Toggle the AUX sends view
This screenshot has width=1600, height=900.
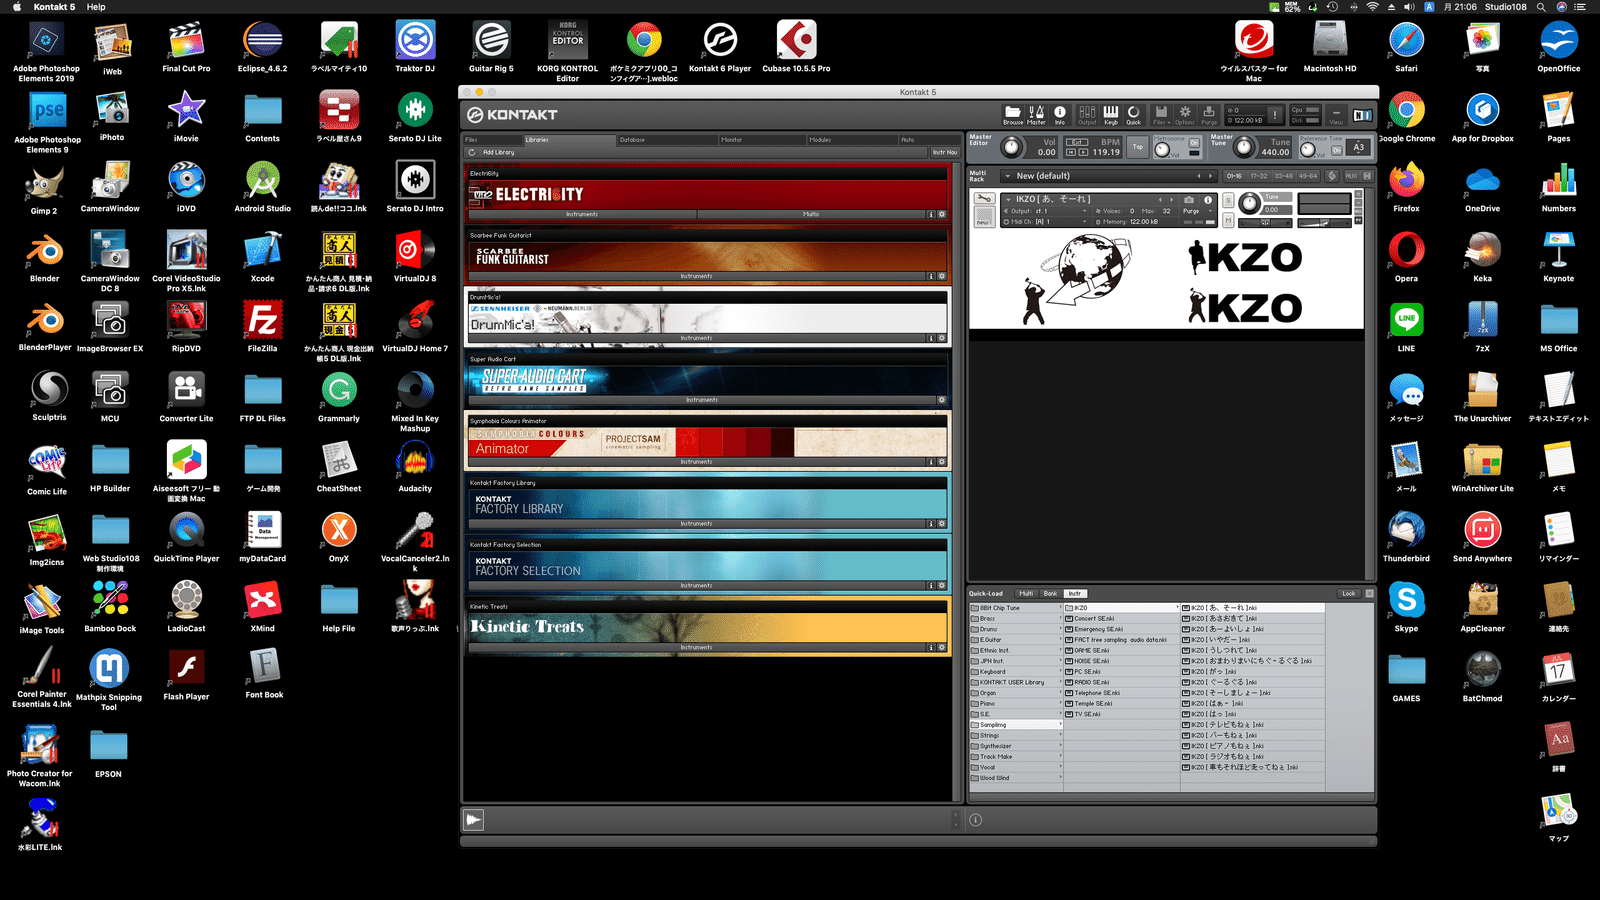click(1351, 176)
